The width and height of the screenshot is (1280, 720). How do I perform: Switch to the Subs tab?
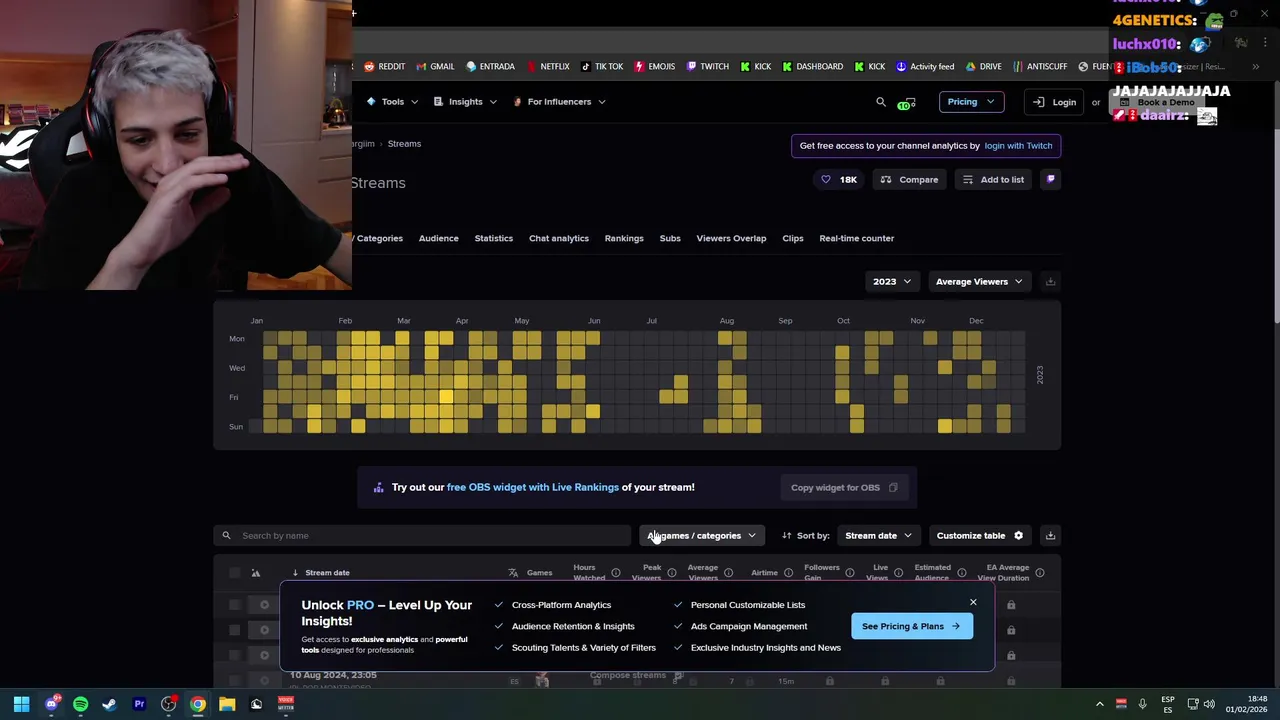670,239
